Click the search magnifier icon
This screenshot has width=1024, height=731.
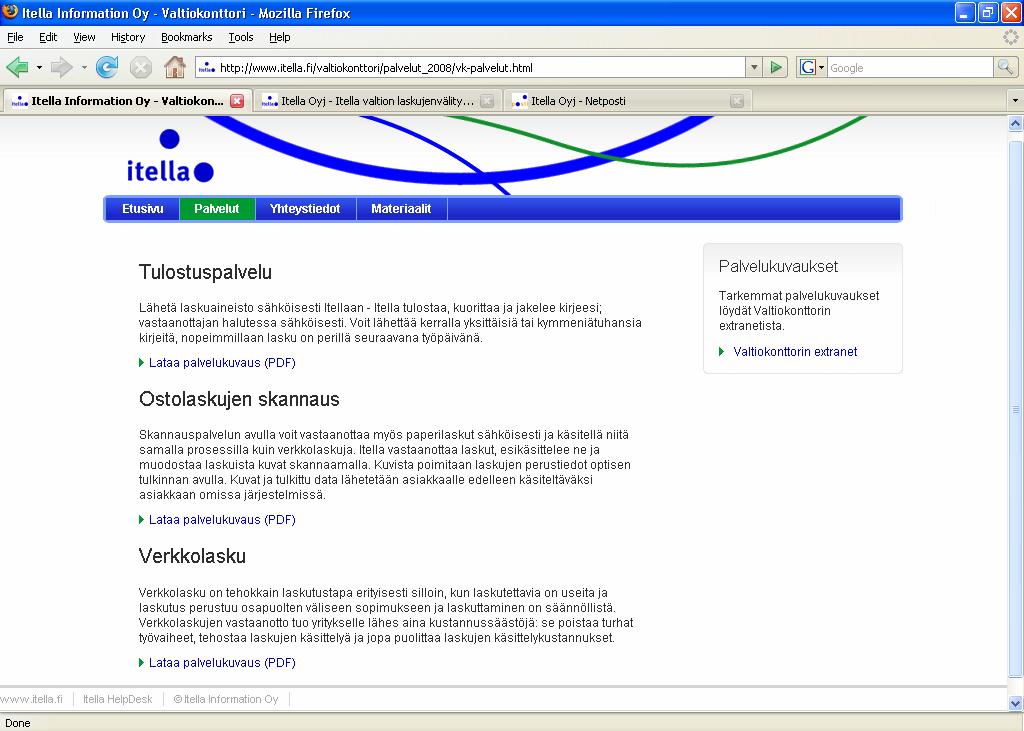point(1005,67)
